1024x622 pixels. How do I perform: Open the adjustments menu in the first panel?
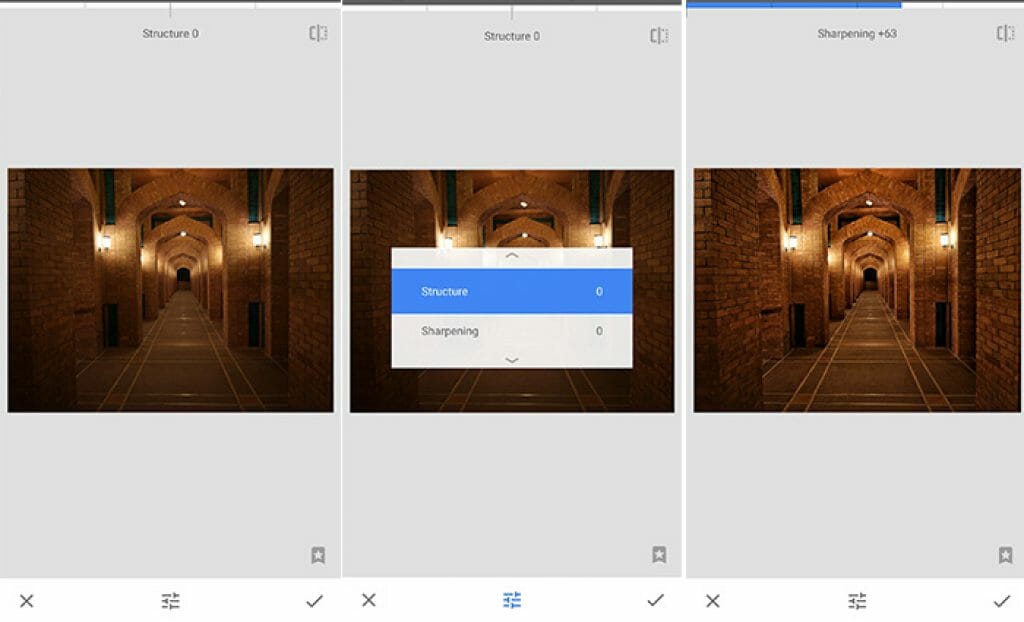pyautogui.click(x=170, y=600)
